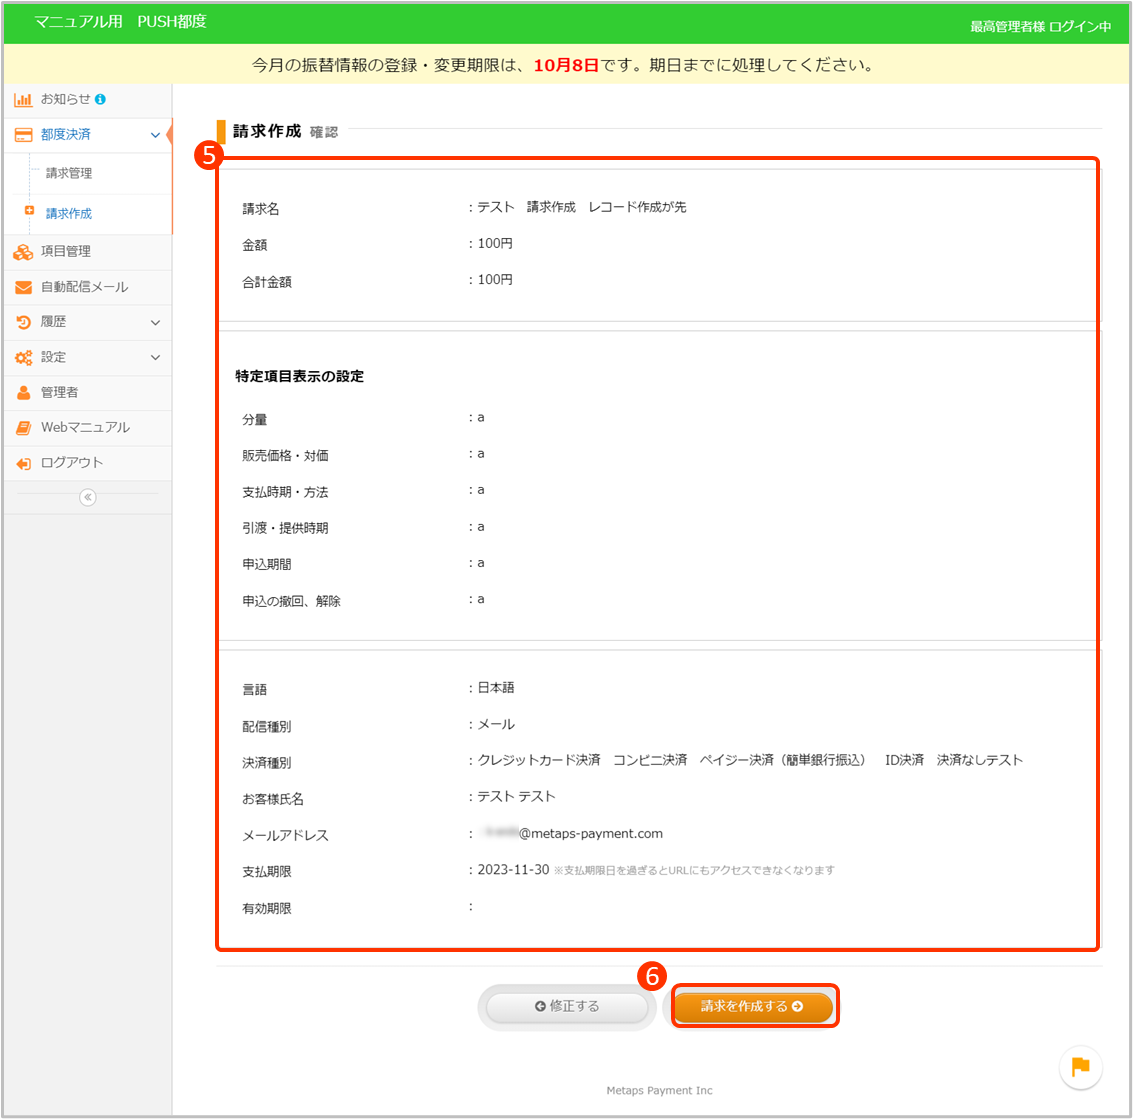The height and width of the screenshot is (1119, 1133).
Task: Click the 自動配信メール envelope icon
Action: tap(23, 288)
